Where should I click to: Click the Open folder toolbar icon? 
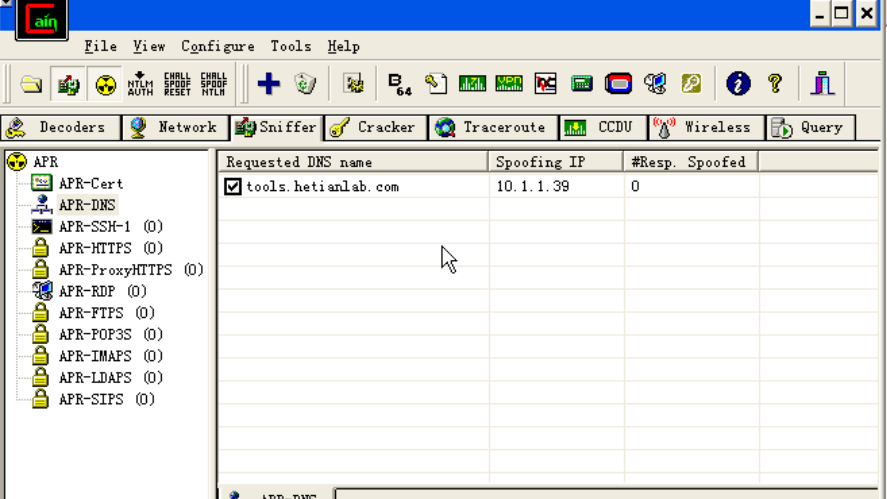(31, 84)
